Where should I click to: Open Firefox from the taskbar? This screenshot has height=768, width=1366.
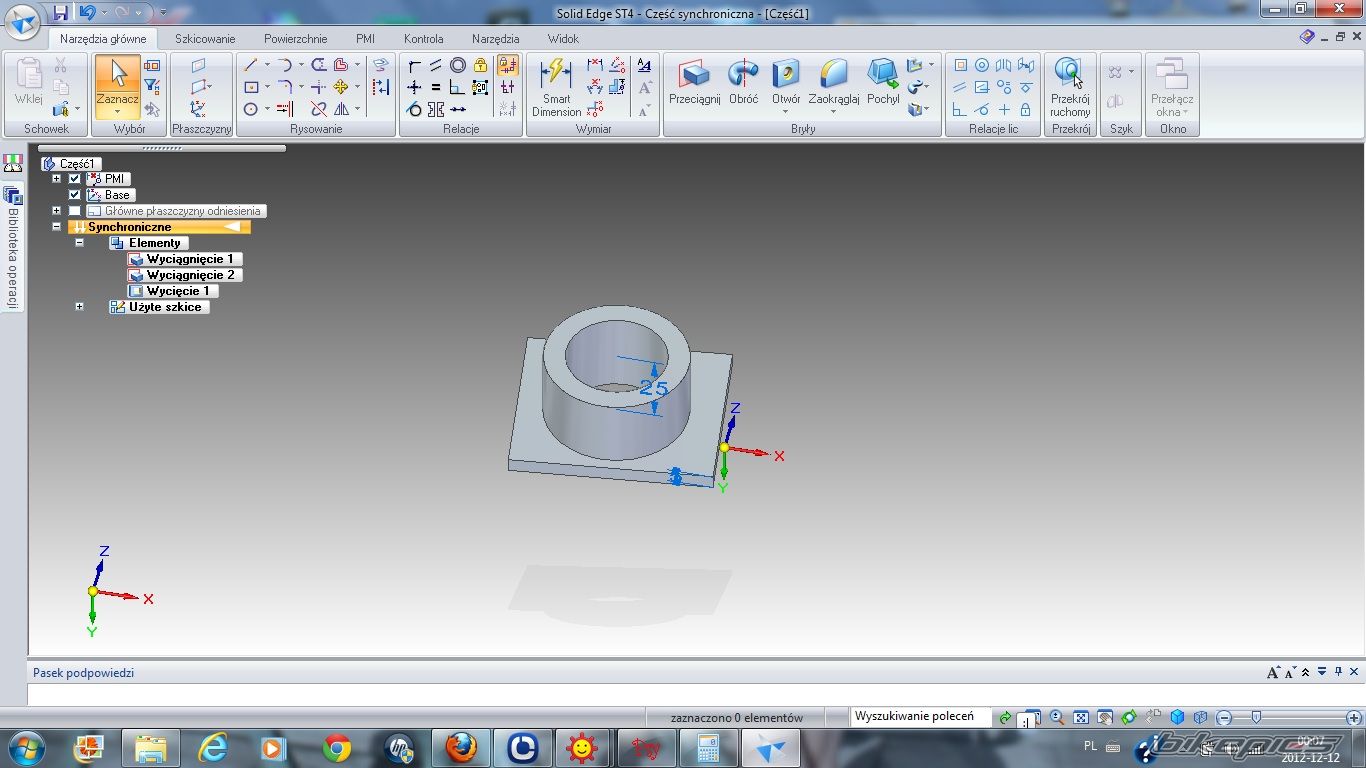[460, 748]
